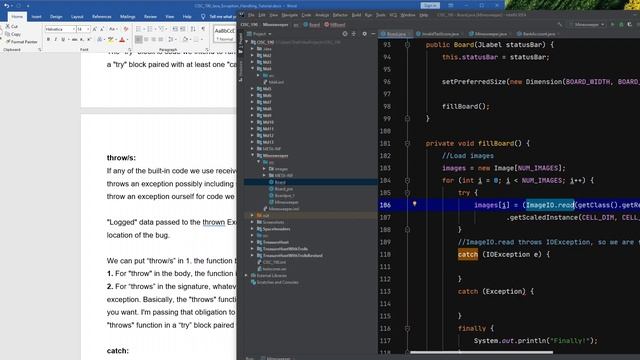Click the Debug bug icon in IntelliJ

[621, 24]
